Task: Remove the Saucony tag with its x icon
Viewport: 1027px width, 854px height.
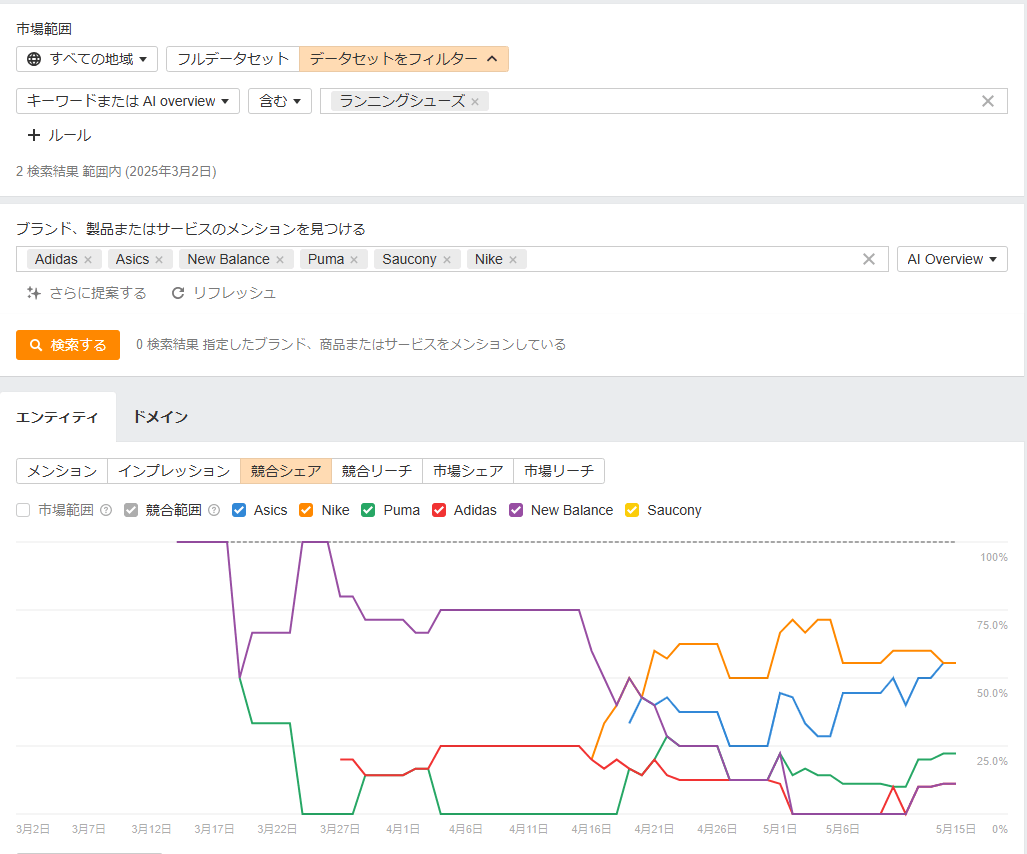Action: pyautogui.click(x=447, y=260)
